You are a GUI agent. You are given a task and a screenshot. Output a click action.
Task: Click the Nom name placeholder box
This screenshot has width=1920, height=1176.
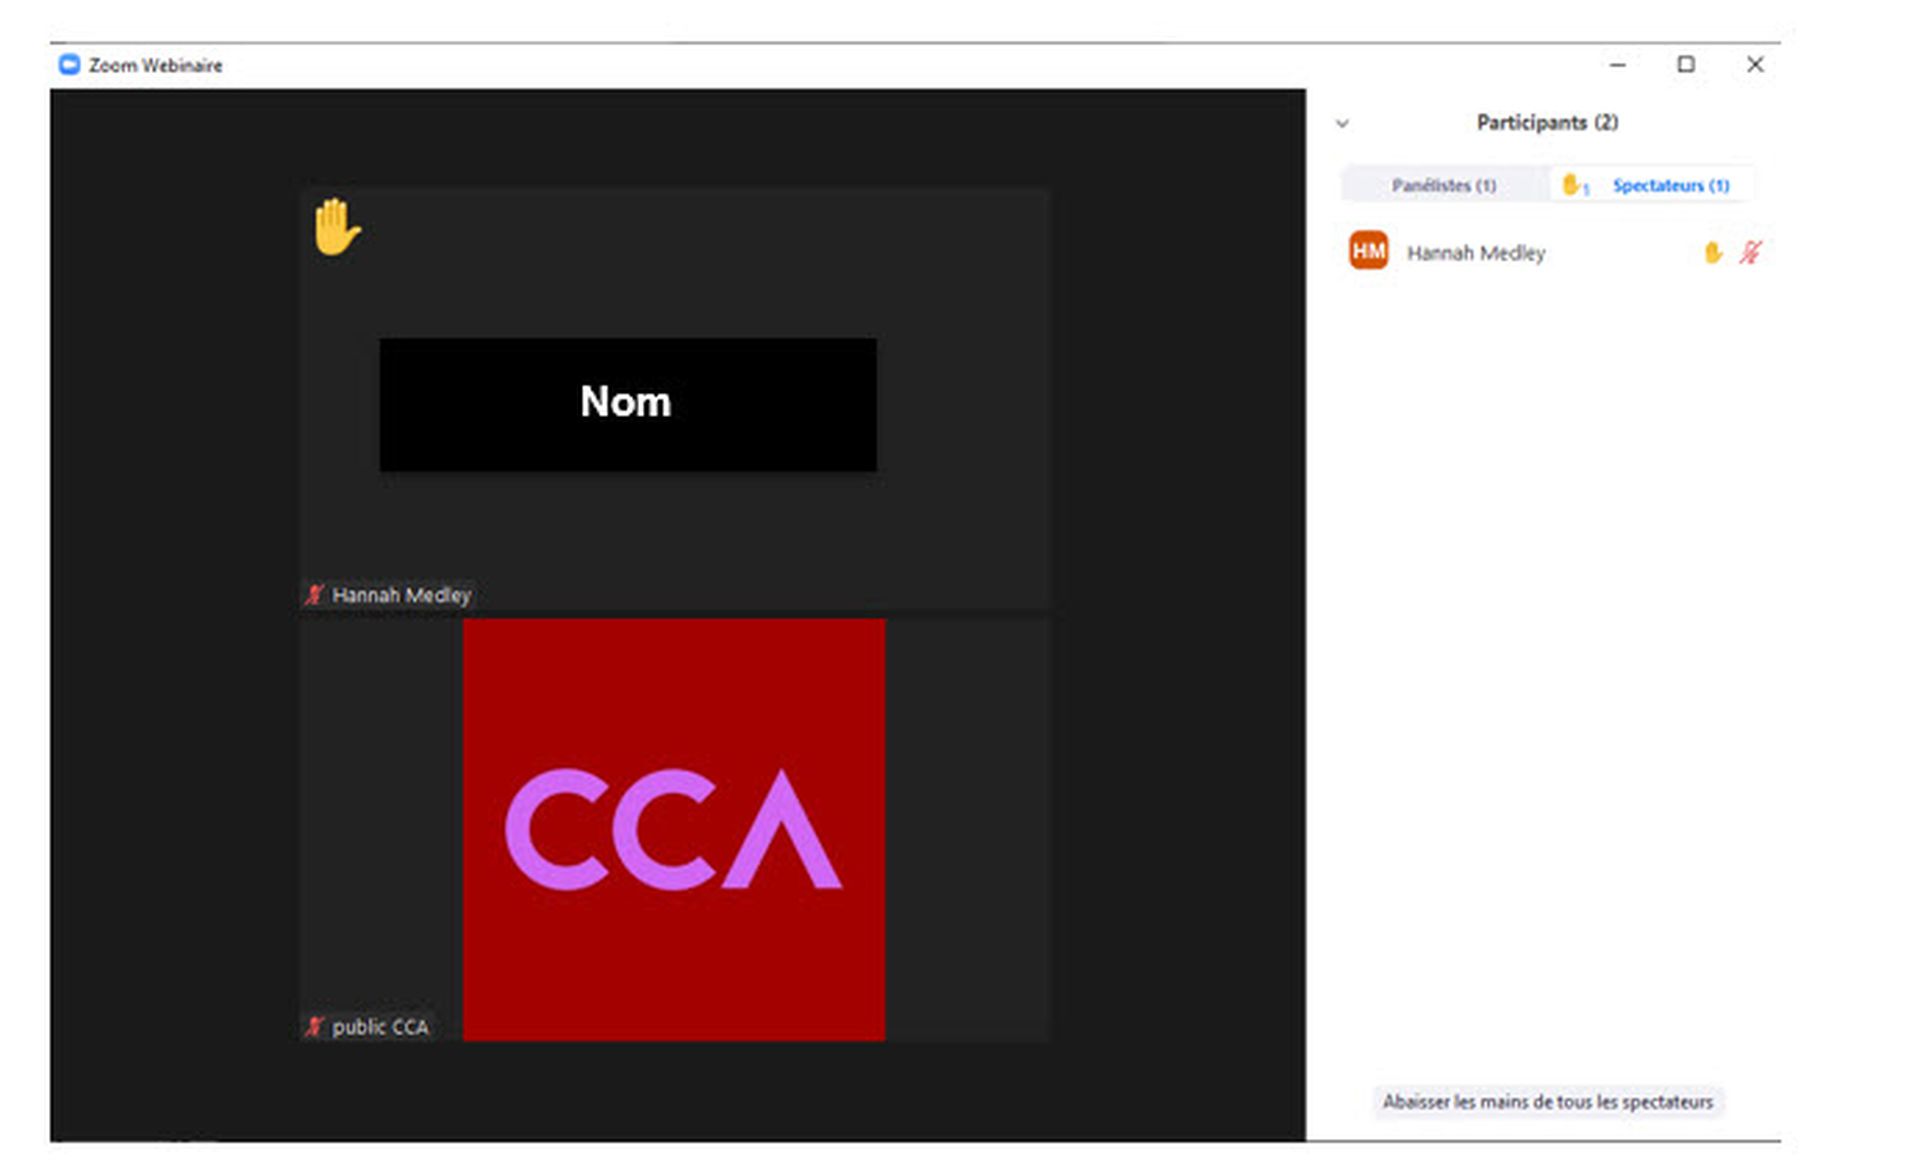(628, 404)
